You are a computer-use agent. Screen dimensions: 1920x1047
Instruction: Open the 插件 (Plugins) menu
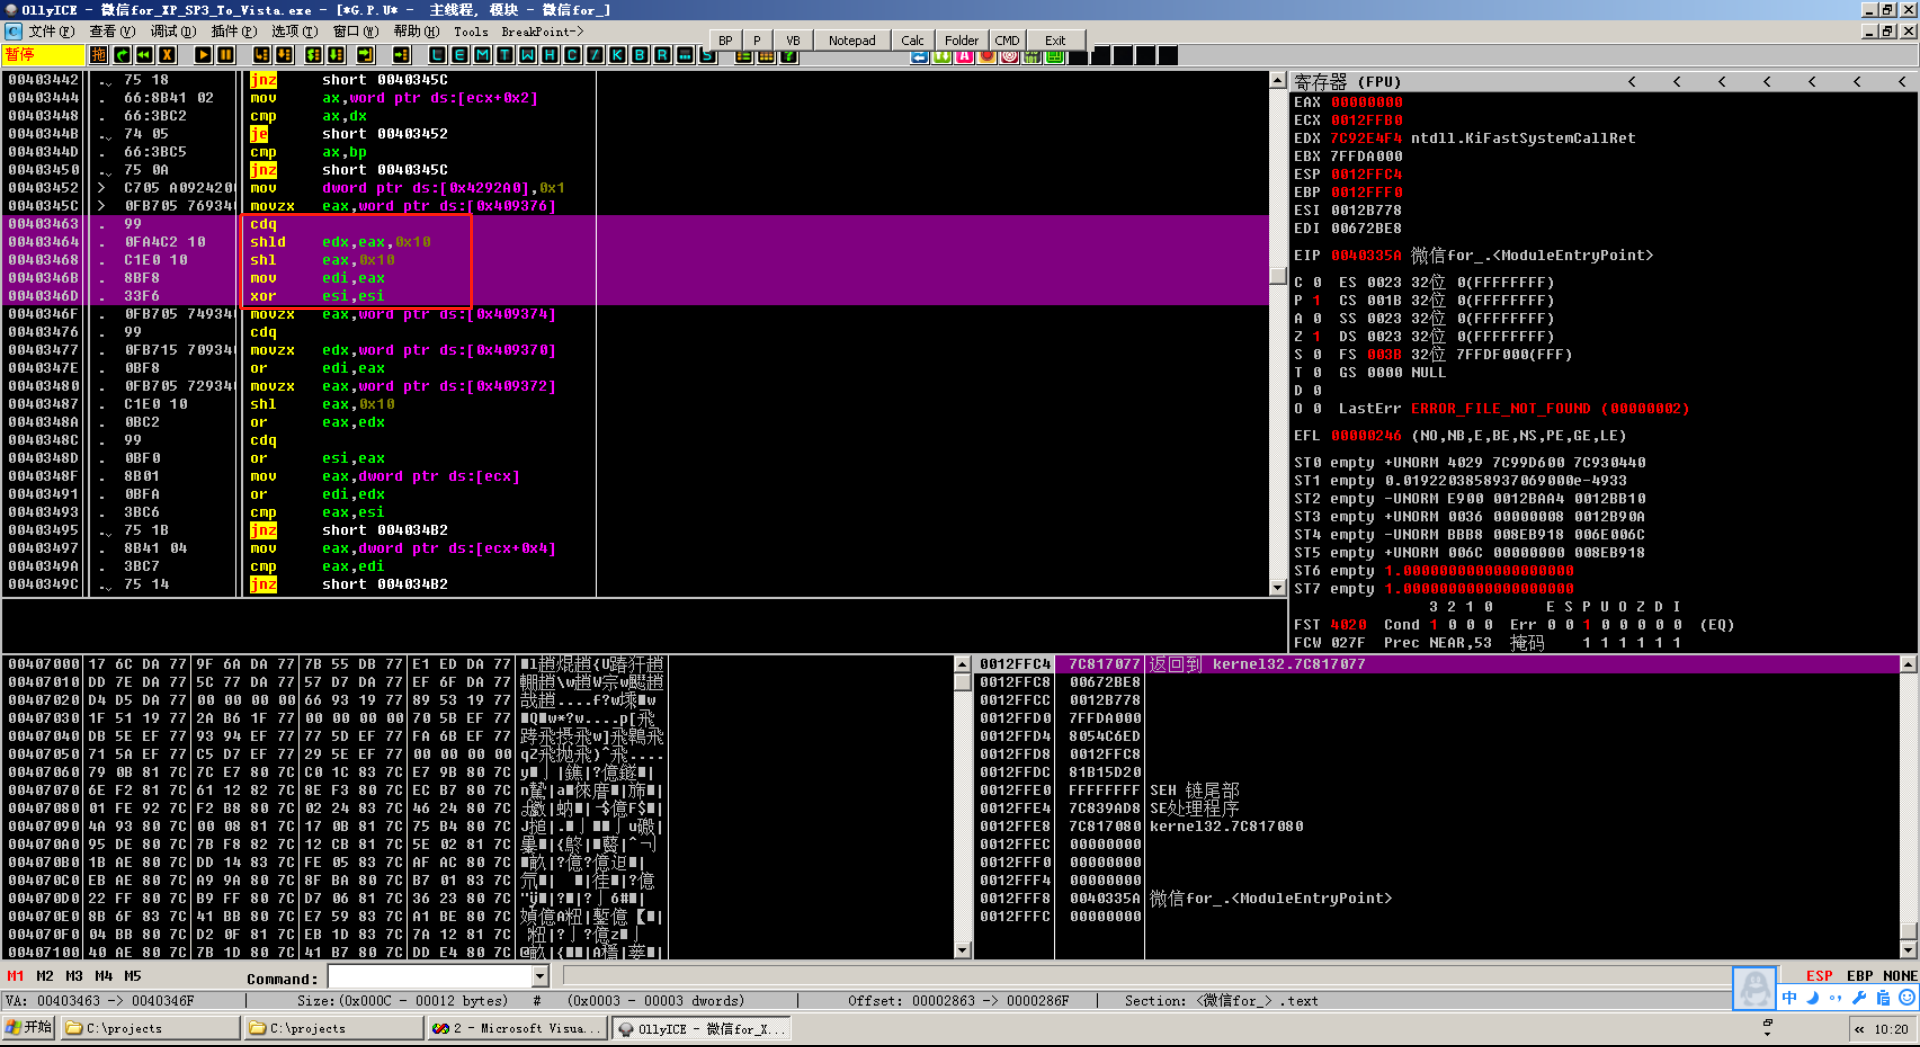pos(234,31)
